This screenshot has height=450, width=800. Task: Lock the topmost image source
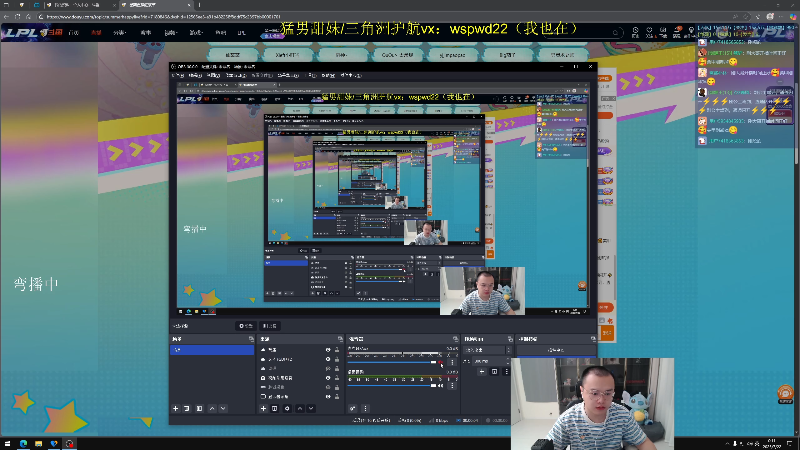337,350
